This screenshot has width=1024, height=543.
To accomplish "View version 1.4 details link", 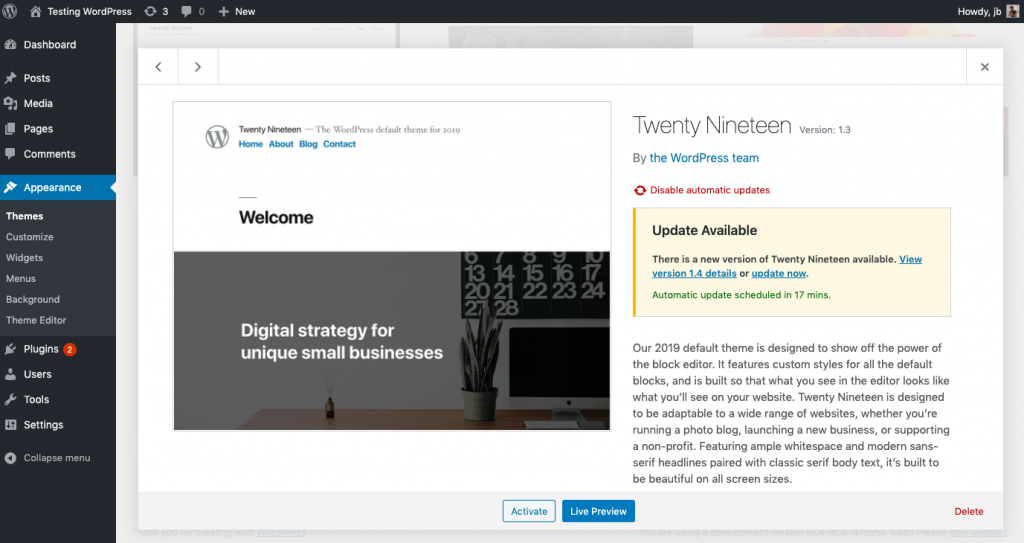I will tap(694, 273).
